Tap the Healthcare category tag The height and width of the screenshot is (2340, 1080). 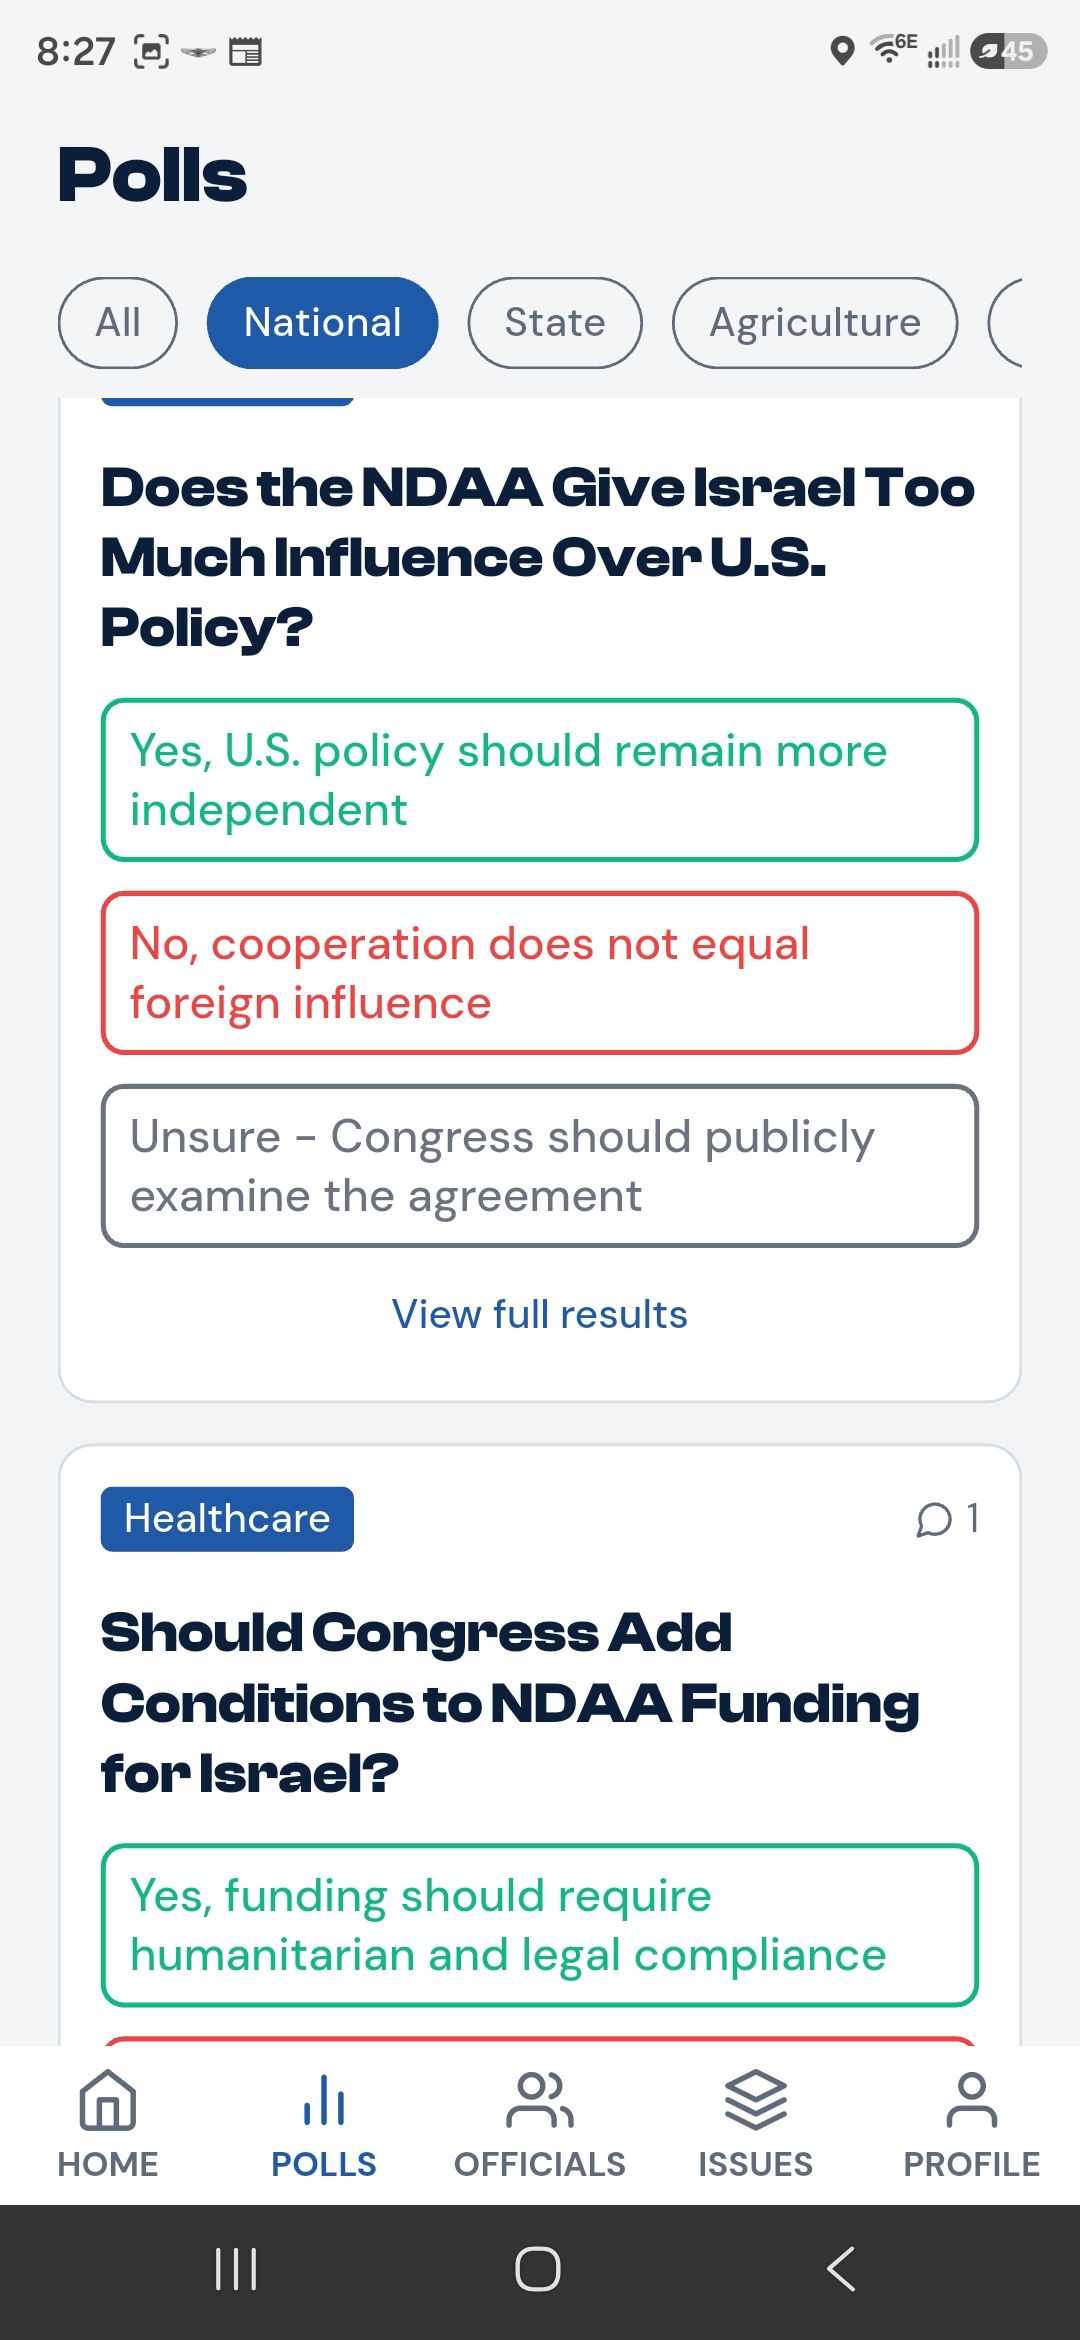tap(227, 1519)
